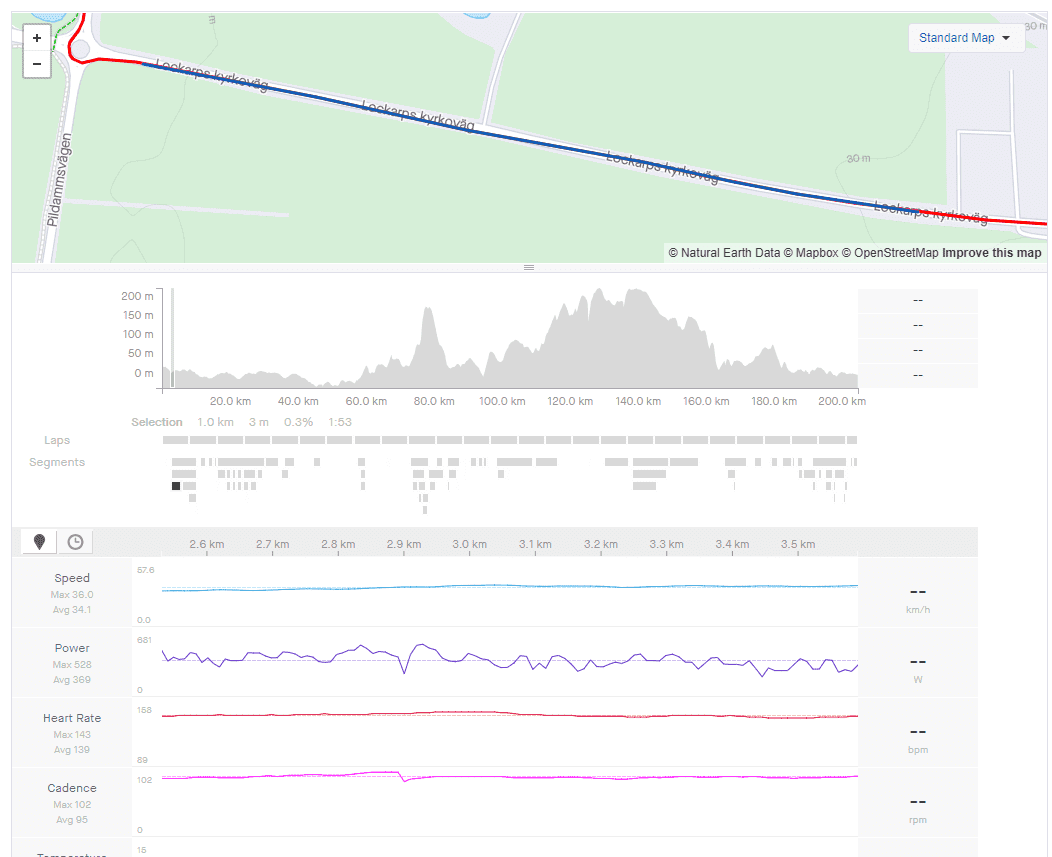Click the Heart Rate chart label
The image size is (1052, 857).
point(72,718)
